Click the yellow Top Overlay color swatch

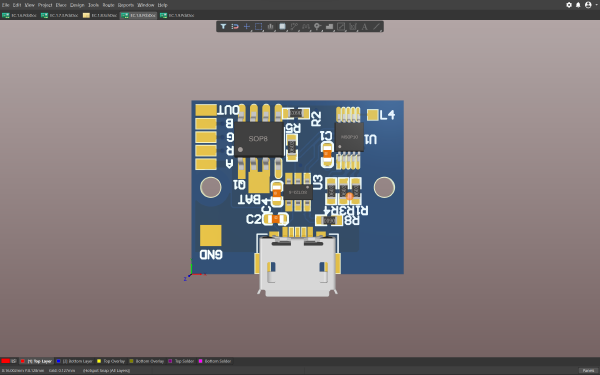tap(99, 361)
